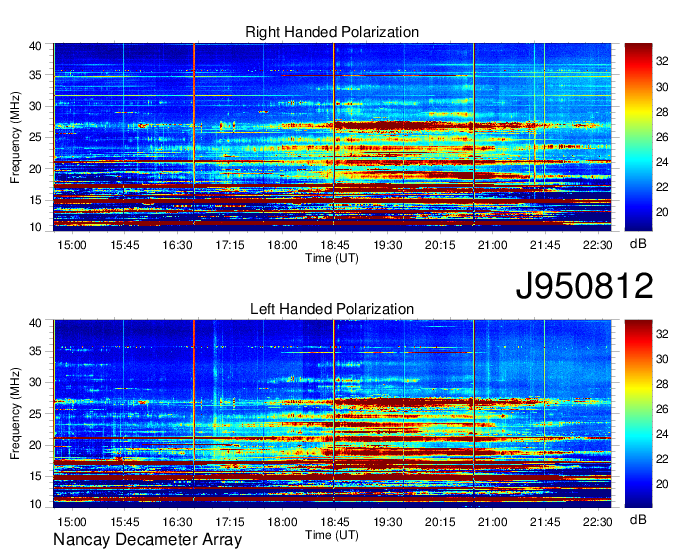Click the 'Left Handed Polarization' title
680x552 pixels.
(x=332, y=309)
